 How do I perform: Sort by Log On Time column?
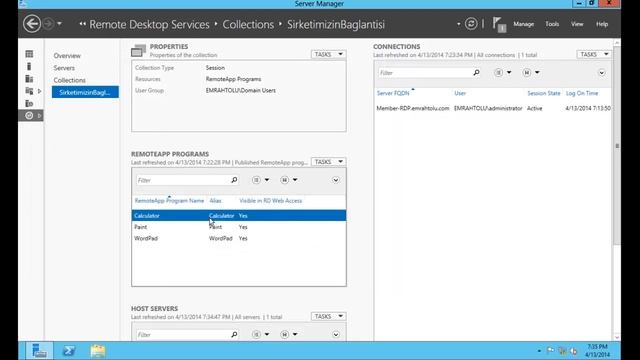coord(582,93)
